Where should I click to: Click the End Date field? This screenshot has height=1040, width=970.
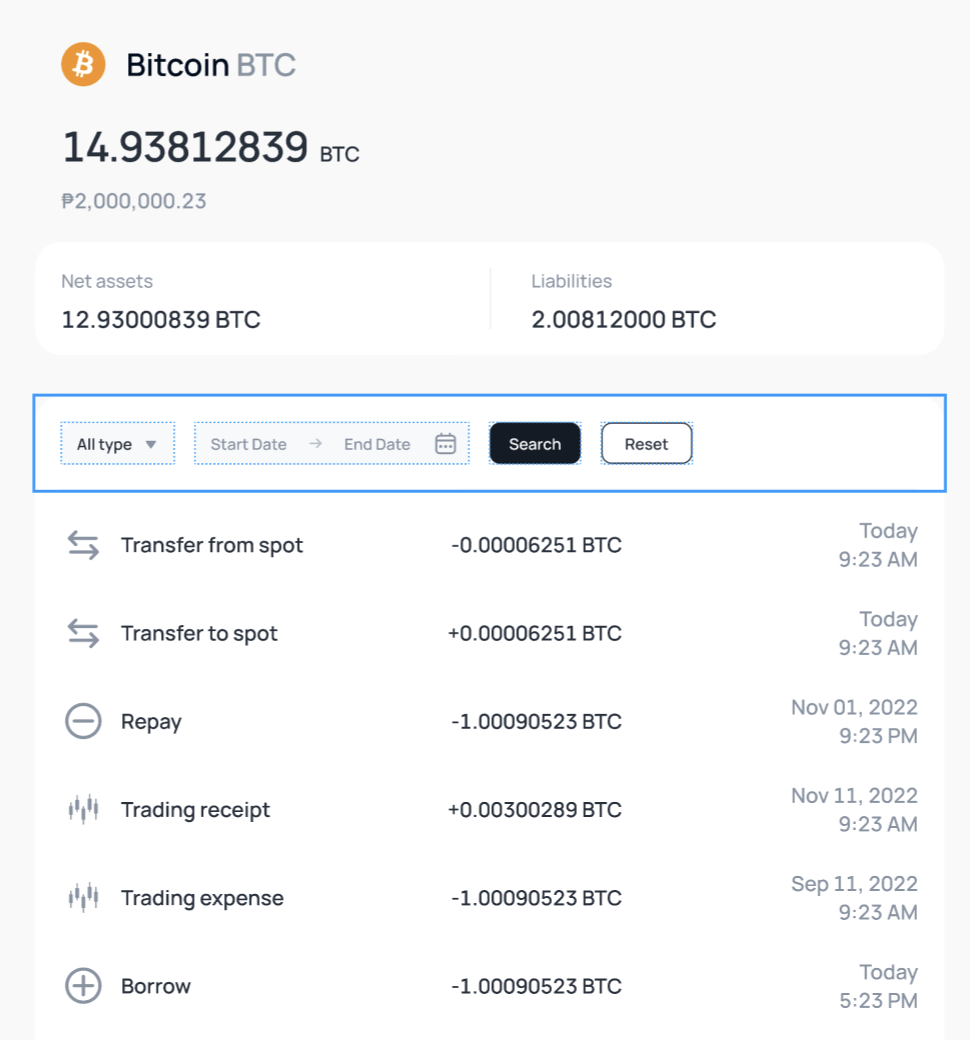pyautogui.click(x=377, y=444)
